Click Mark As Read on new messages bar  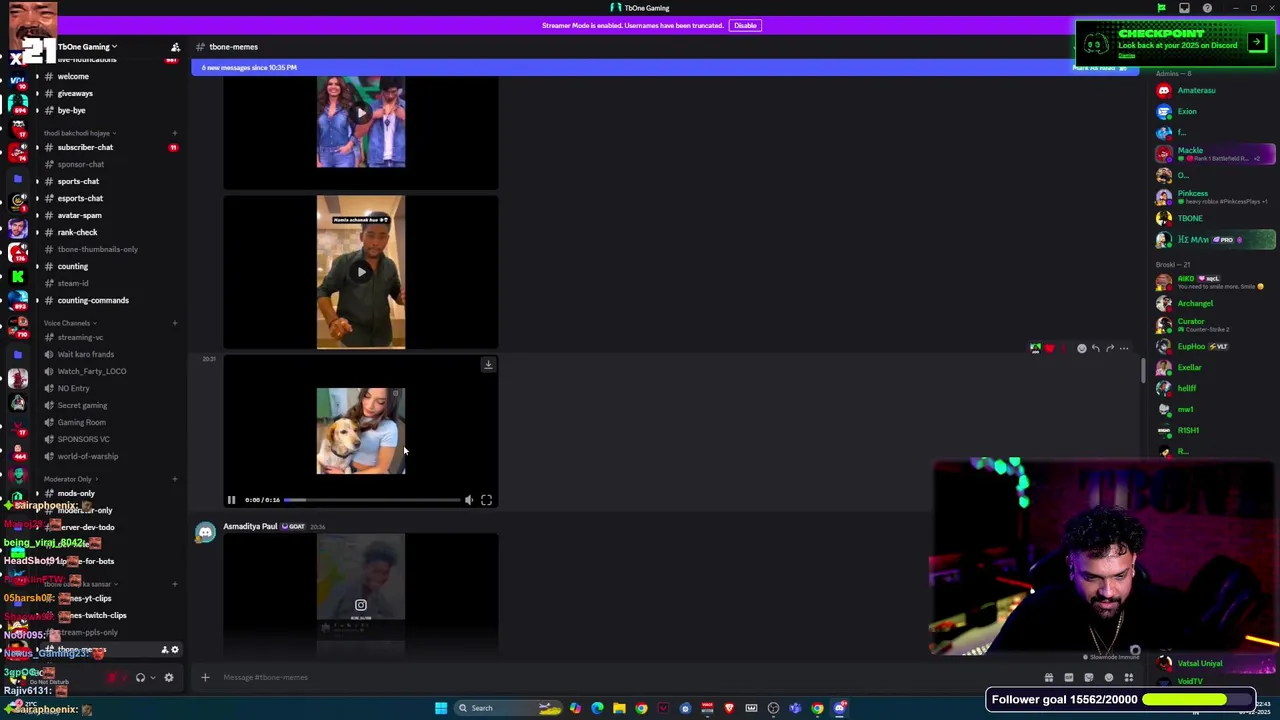point(1099,67)
